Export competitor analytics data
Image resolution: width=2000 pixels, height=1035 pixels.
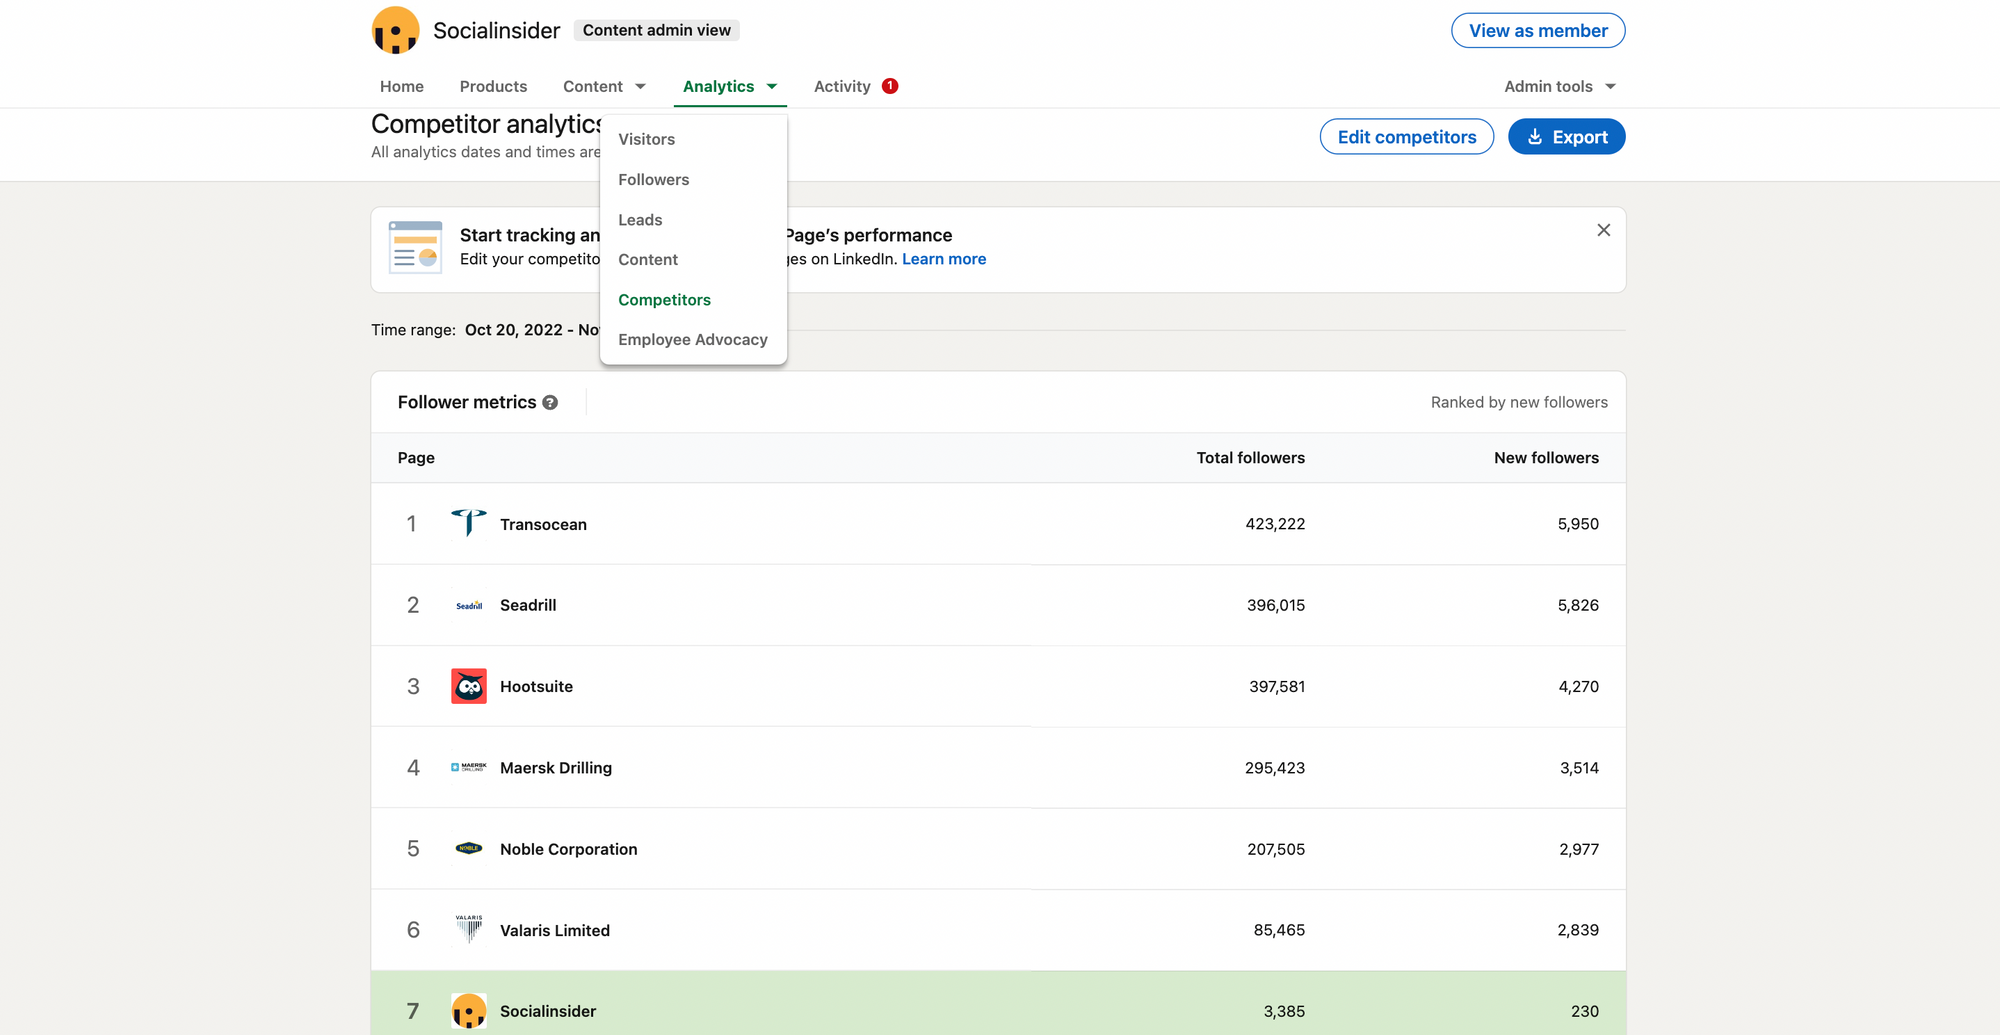pyautogui.click(x=1567, y=137)
